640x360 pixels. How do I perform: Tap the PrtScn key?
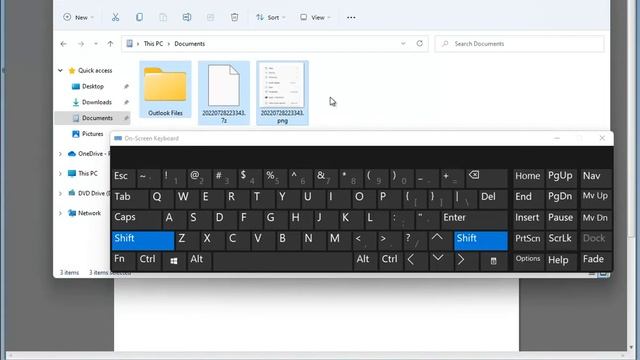[528, 240]
